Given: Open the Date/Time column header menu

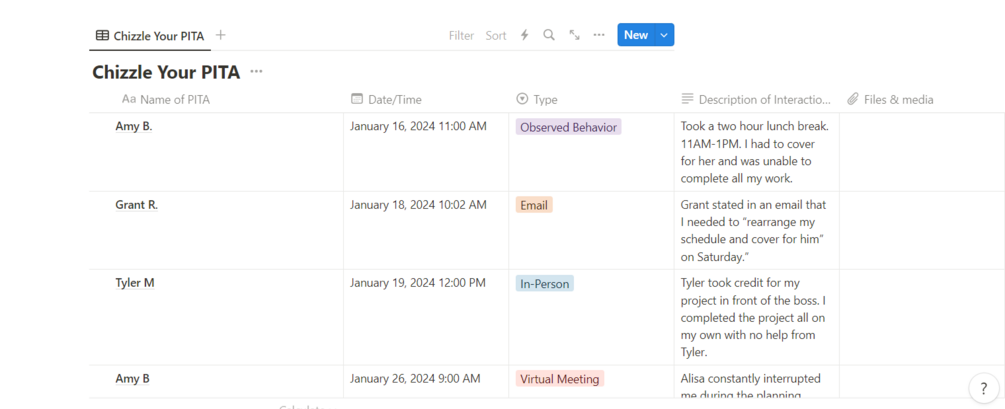Looking at the screenshot, I should tap(395, 100).
